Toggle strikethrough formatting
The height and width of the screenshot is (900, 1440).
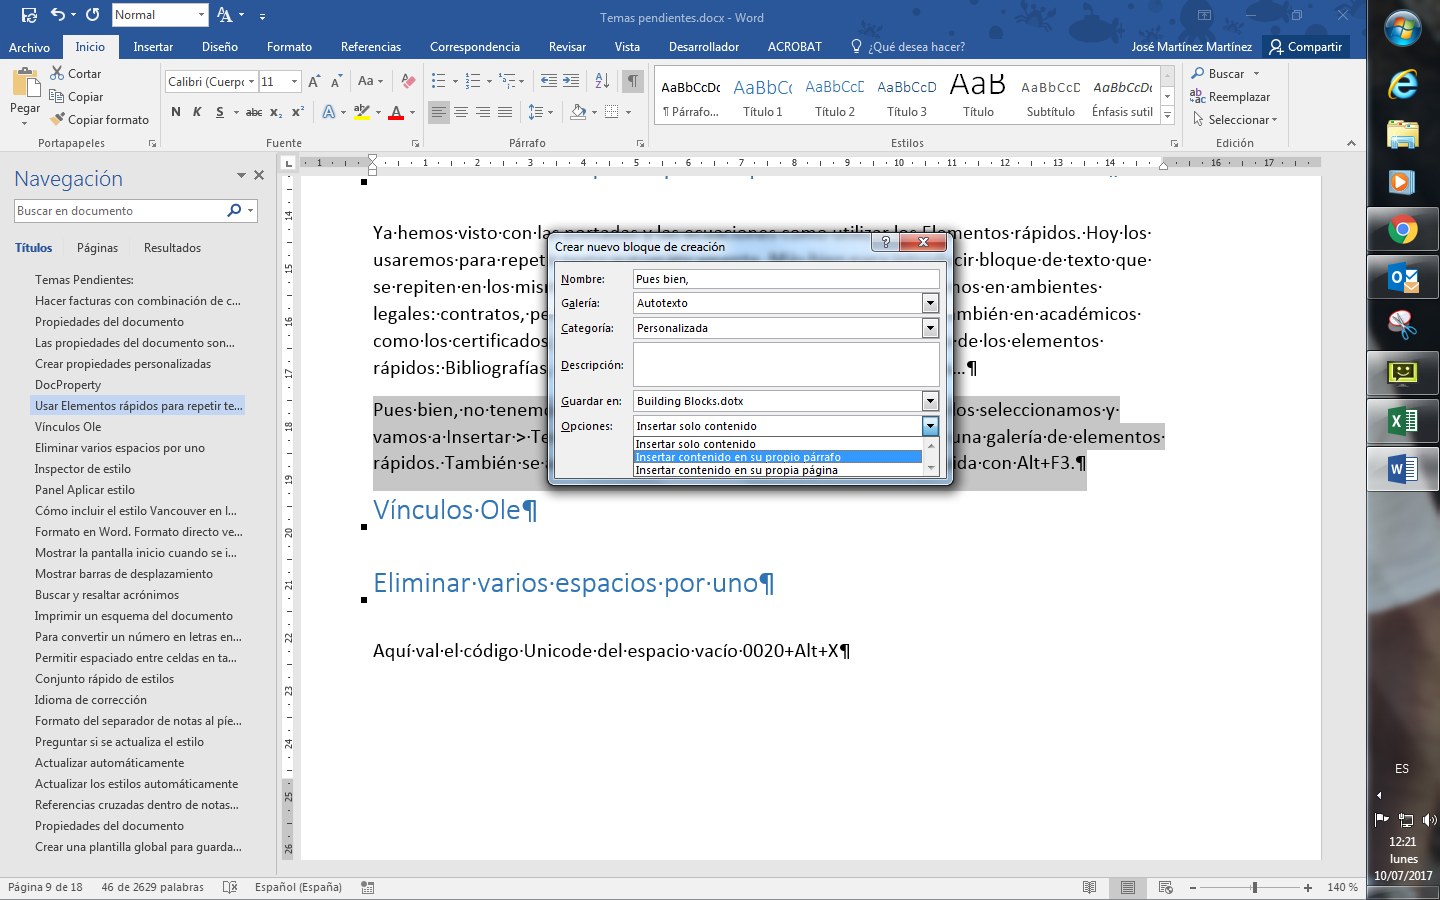(254, 112)
